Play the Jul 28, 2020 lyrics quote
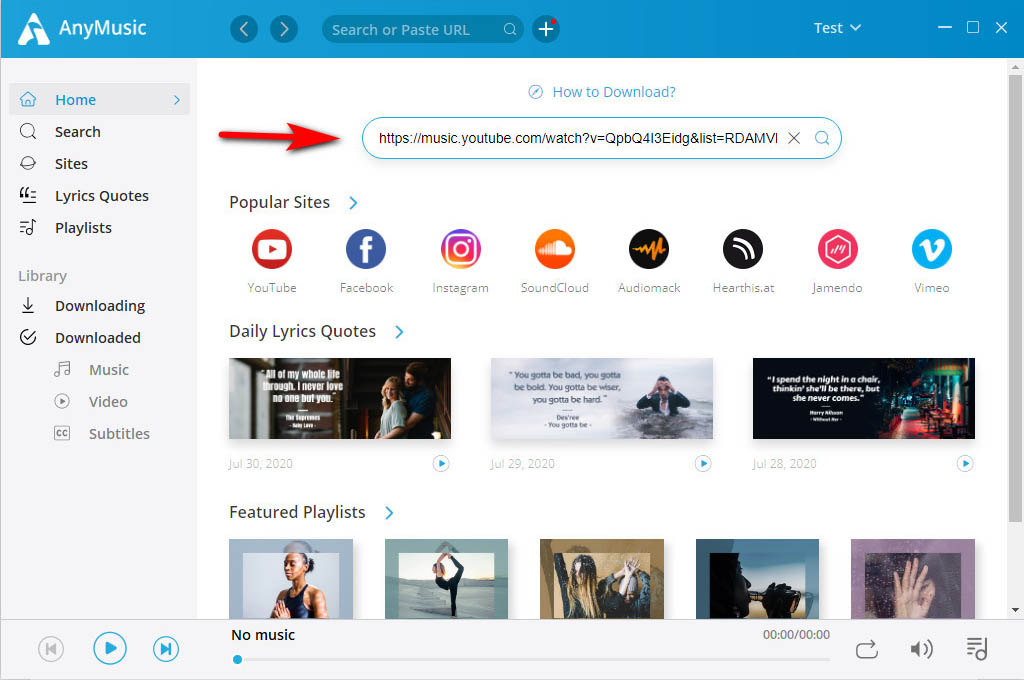Screen dimensions: 1024x680 tap(965, 464)
